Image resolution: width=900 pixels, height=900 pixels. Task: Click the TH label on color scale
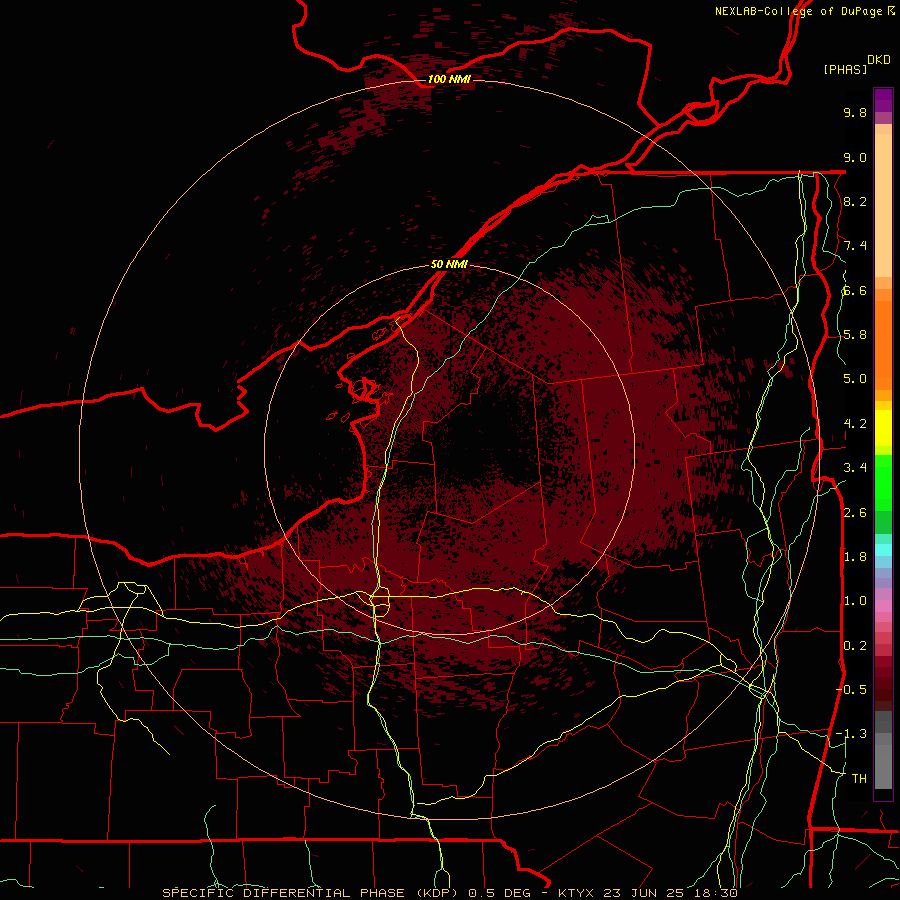tap(859, 778)
